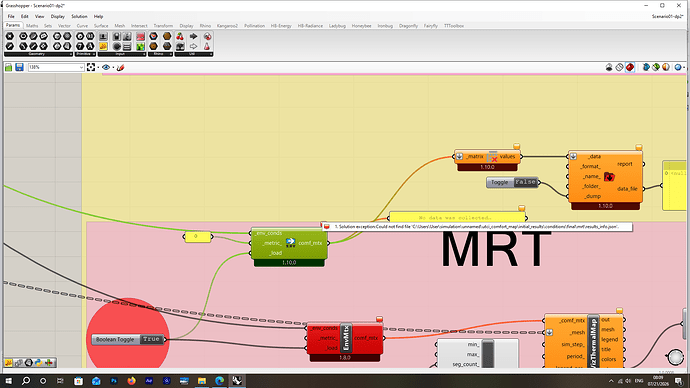Expand arrow on the _data input
Image resolution: width=690 pixels, height=388 pixels.
pos(573,156)
